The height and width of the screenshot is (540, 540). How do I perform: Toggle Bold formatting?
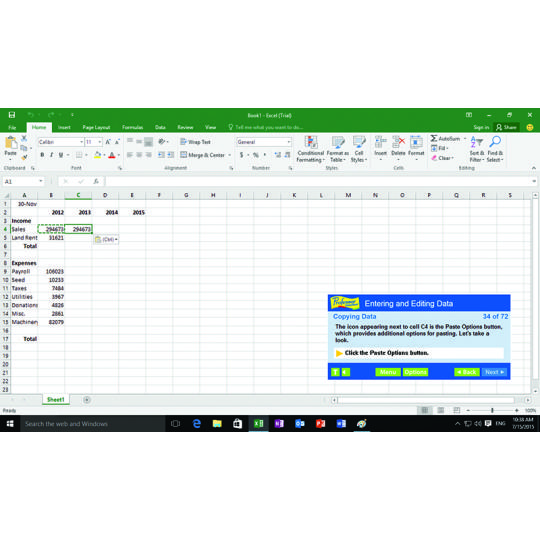(42, 155)
